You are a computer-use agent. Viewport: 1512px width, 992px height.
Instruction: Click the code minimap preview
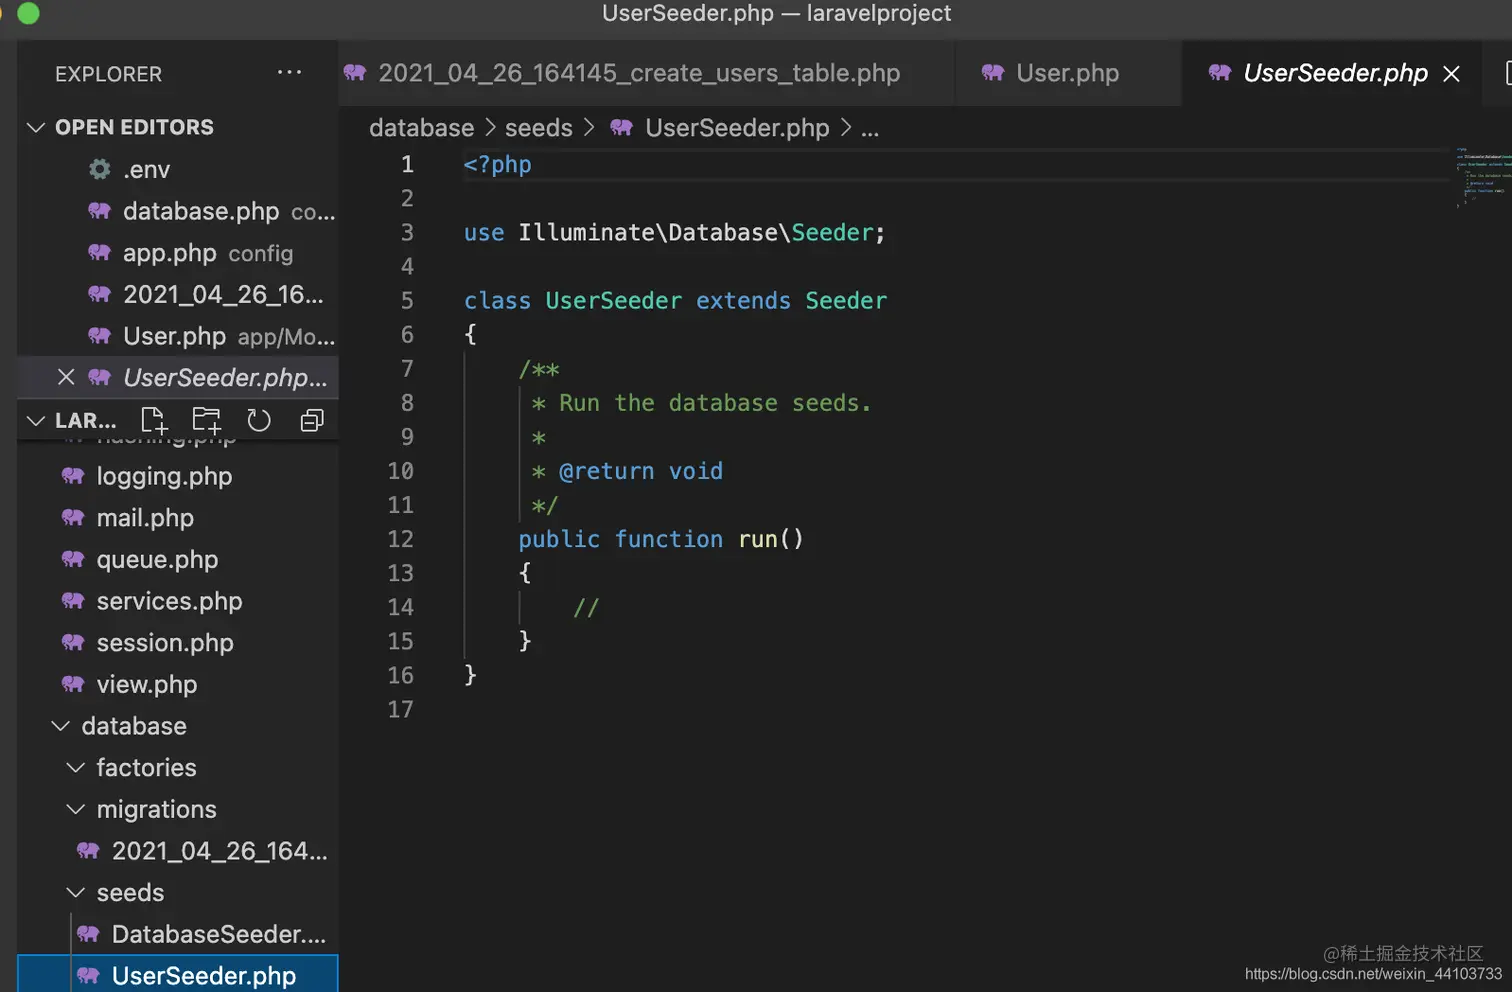coord(1483,177)
